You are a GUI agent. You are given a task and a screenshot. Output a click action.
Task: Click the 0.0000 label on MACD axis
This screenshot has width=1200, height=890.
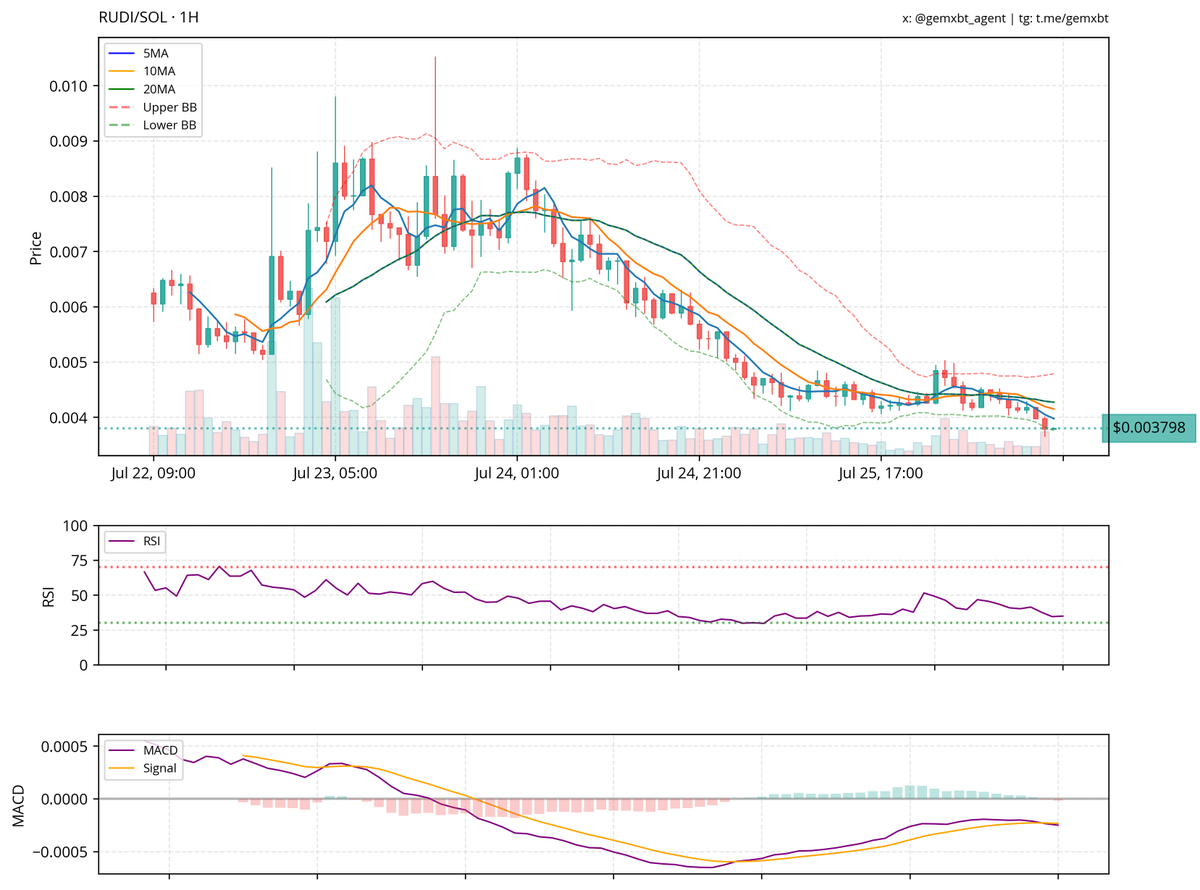[63, 799]
